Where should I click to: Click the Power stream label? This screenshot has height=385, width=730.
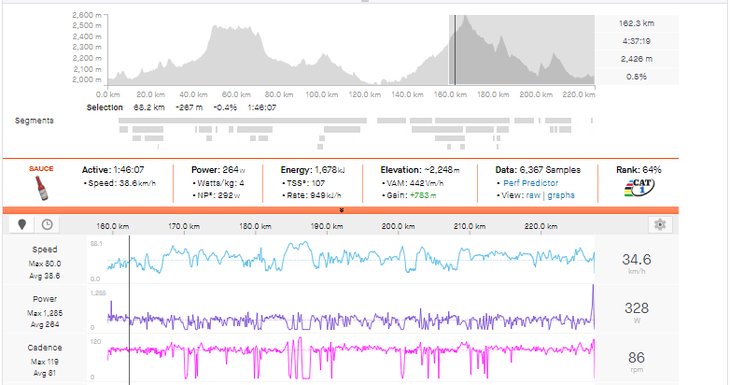(45, 299)
